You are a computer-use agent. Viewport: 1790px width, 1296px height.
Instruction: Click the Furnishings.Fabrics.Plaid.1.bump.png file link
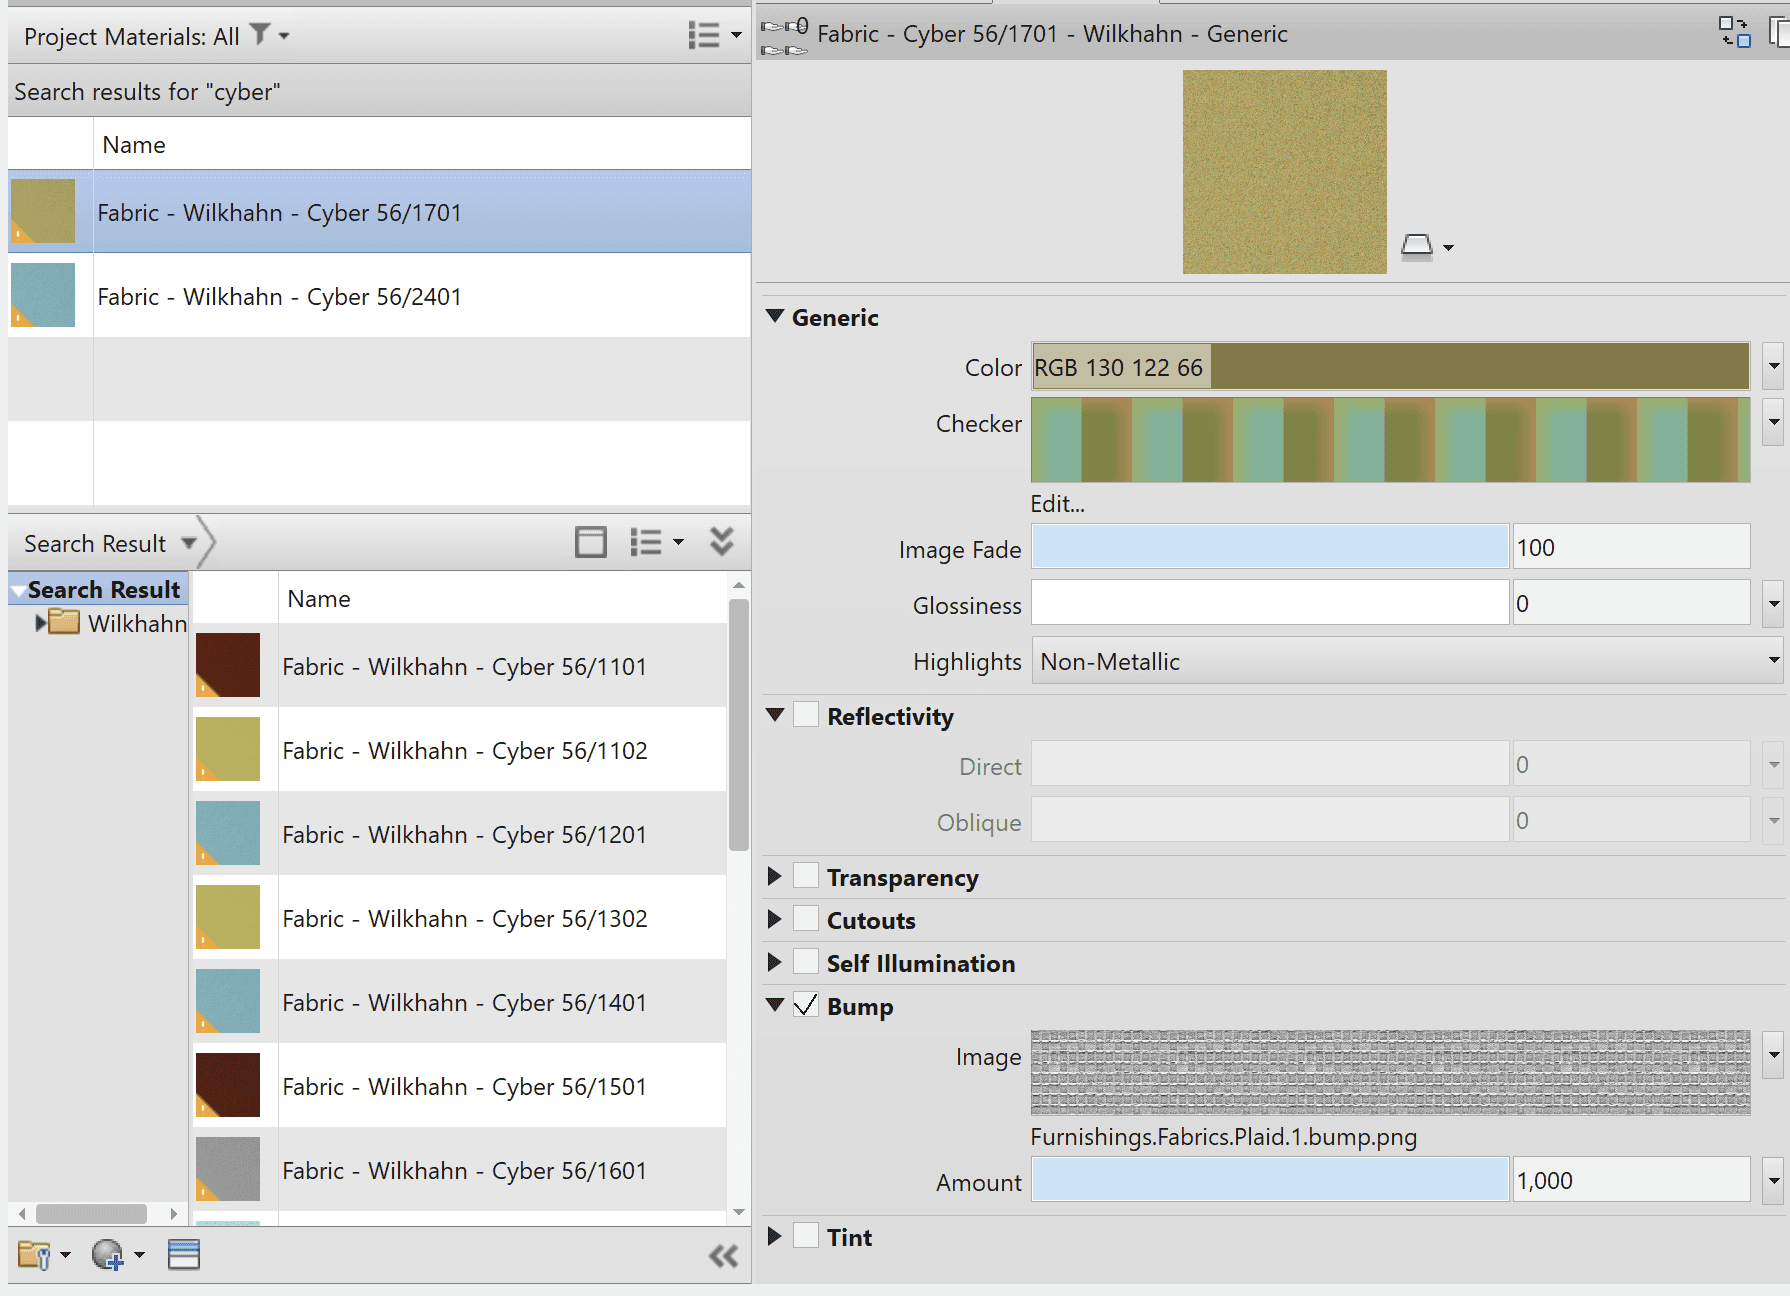[1224, 1137]
